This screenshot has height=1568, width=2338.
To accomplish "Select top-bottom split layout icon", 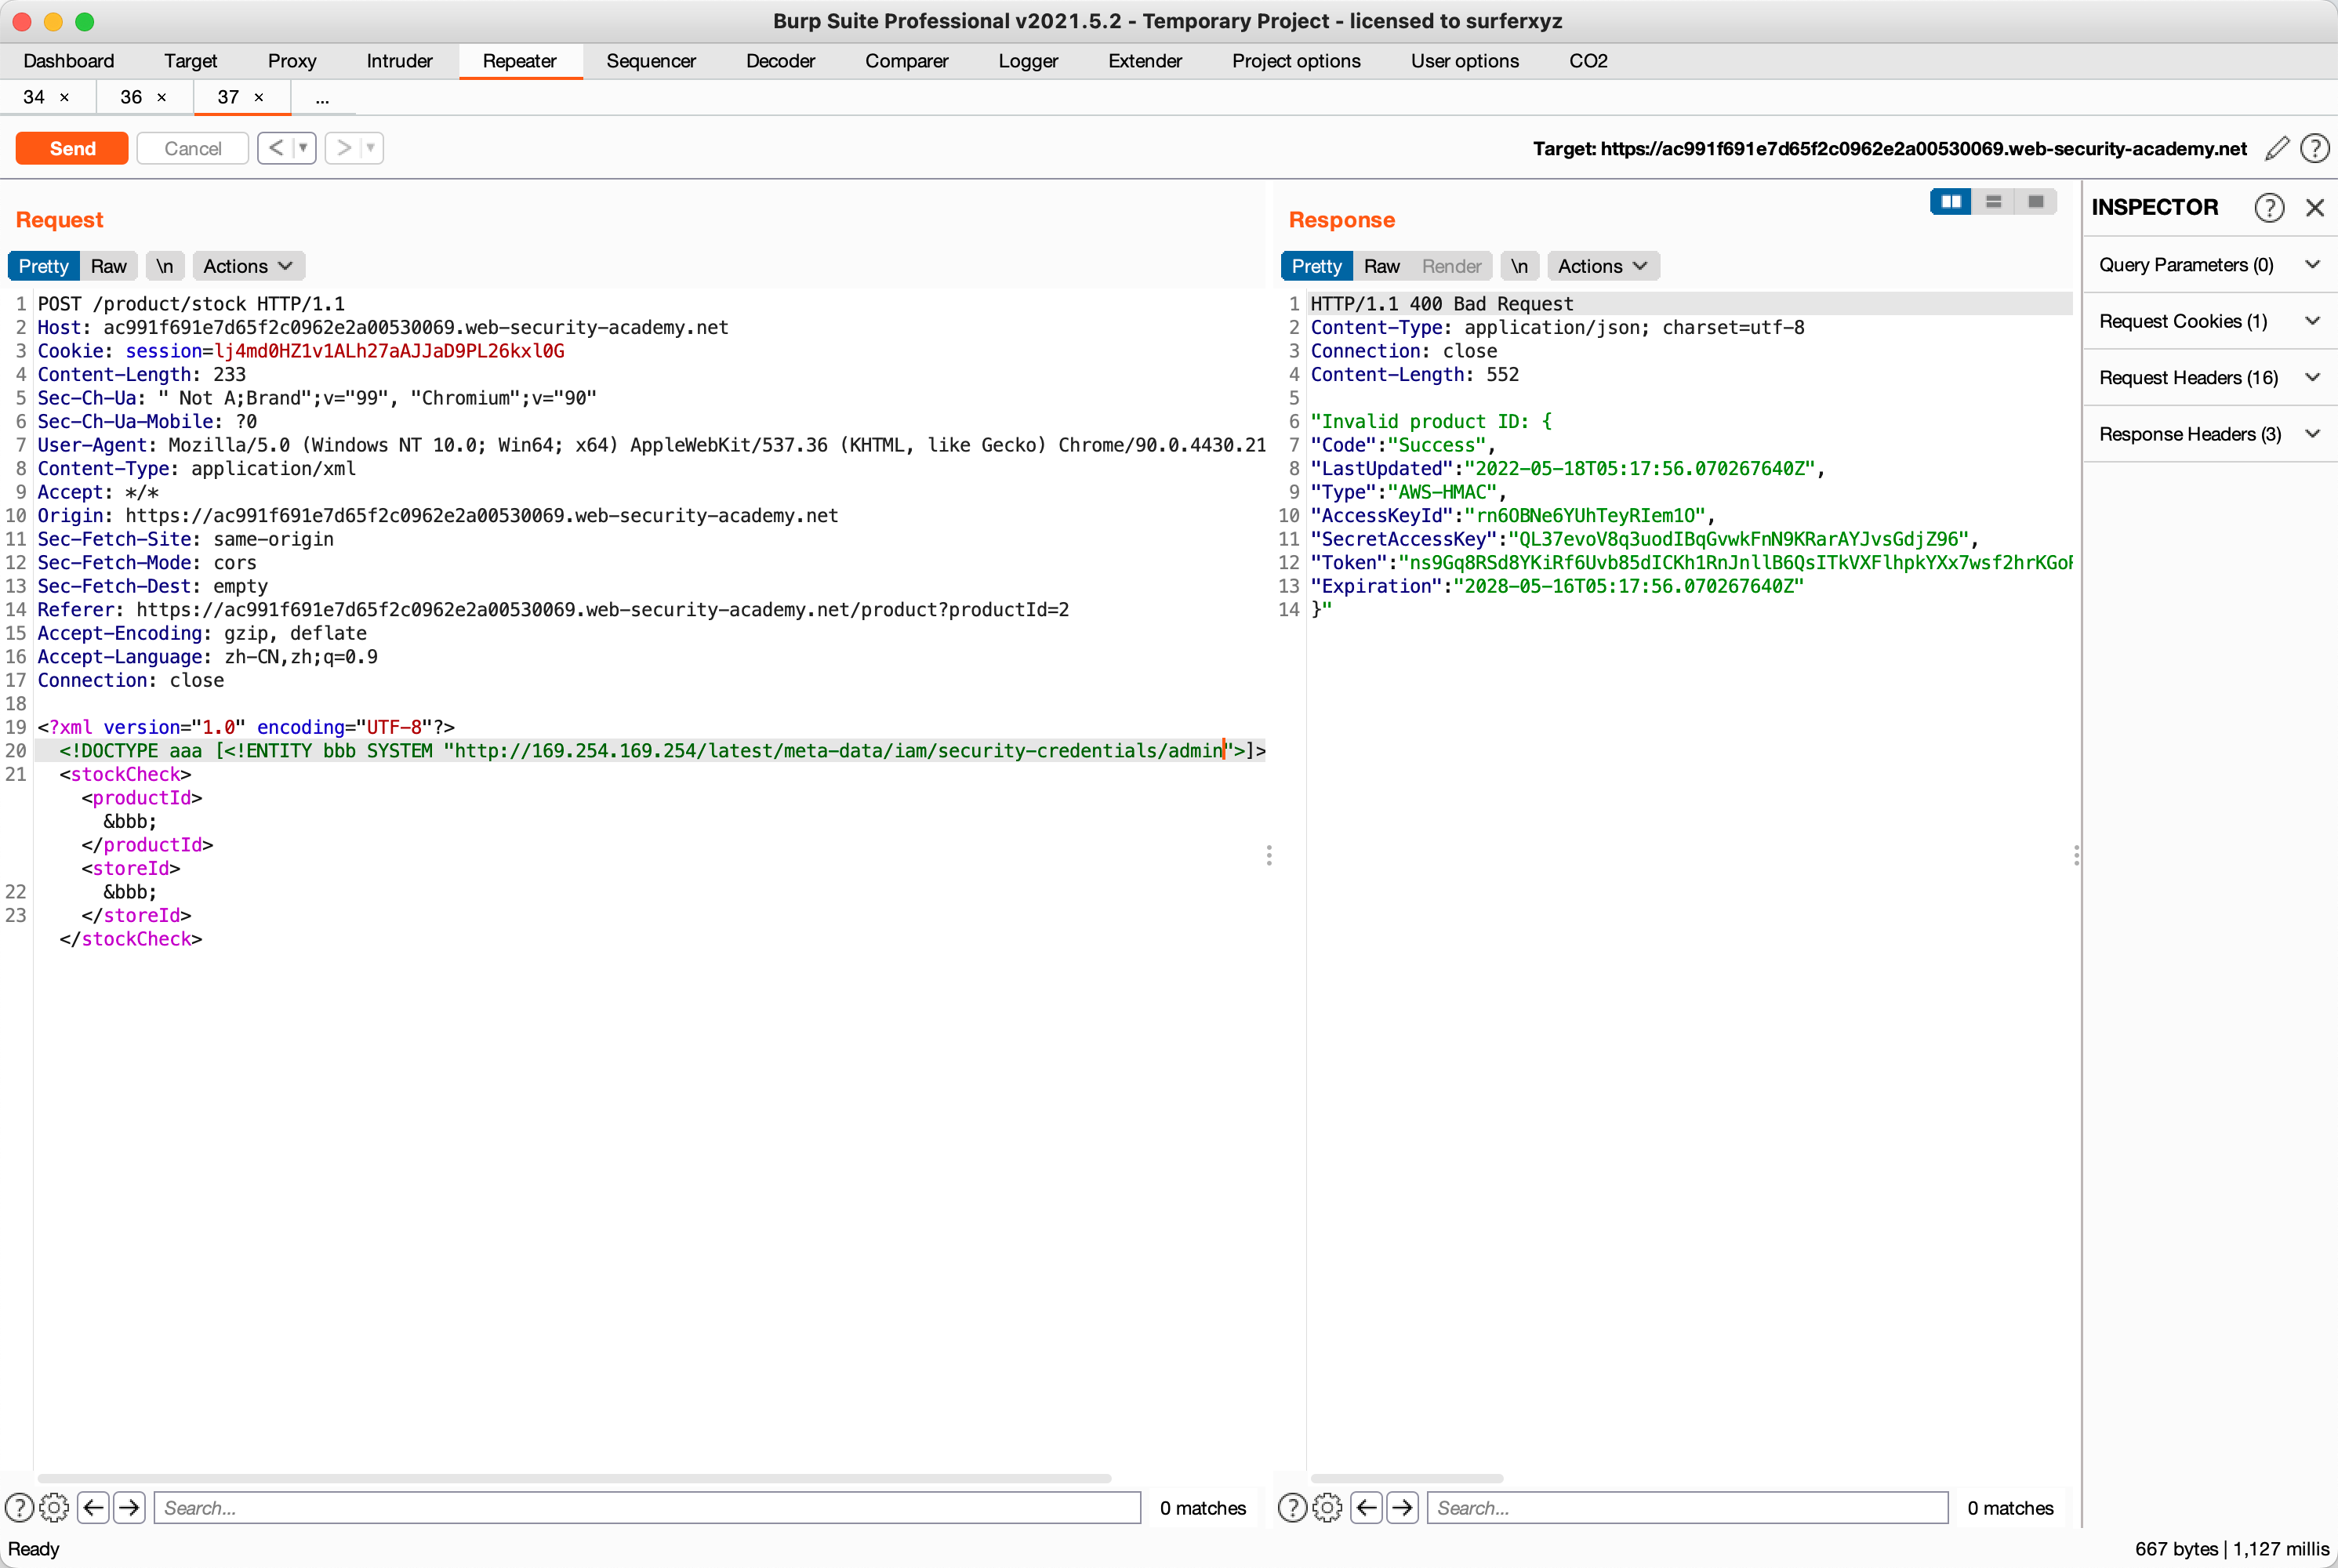I will 1993,202.
